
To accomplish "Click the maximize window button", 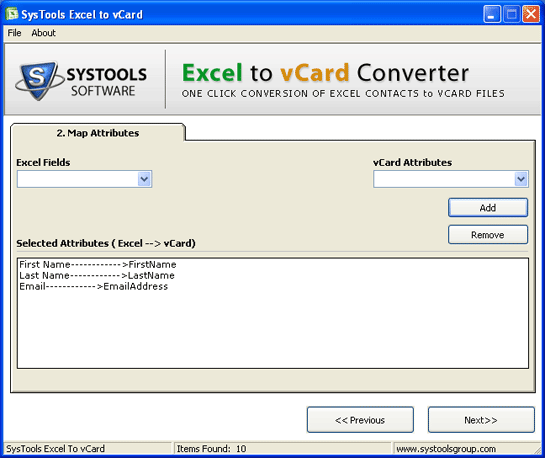I will tap(511, 15).
